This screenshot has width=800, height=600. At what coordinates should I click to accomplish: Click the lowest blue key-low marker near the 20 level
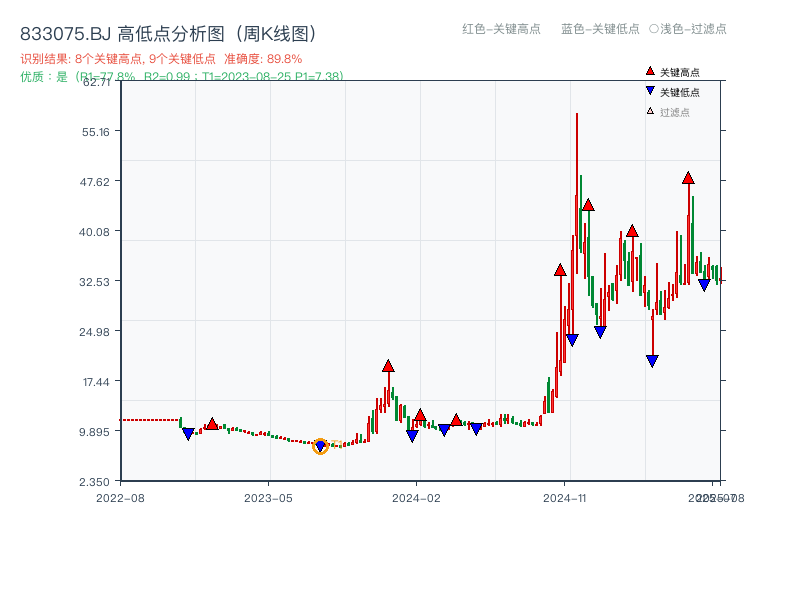(651, 360)
